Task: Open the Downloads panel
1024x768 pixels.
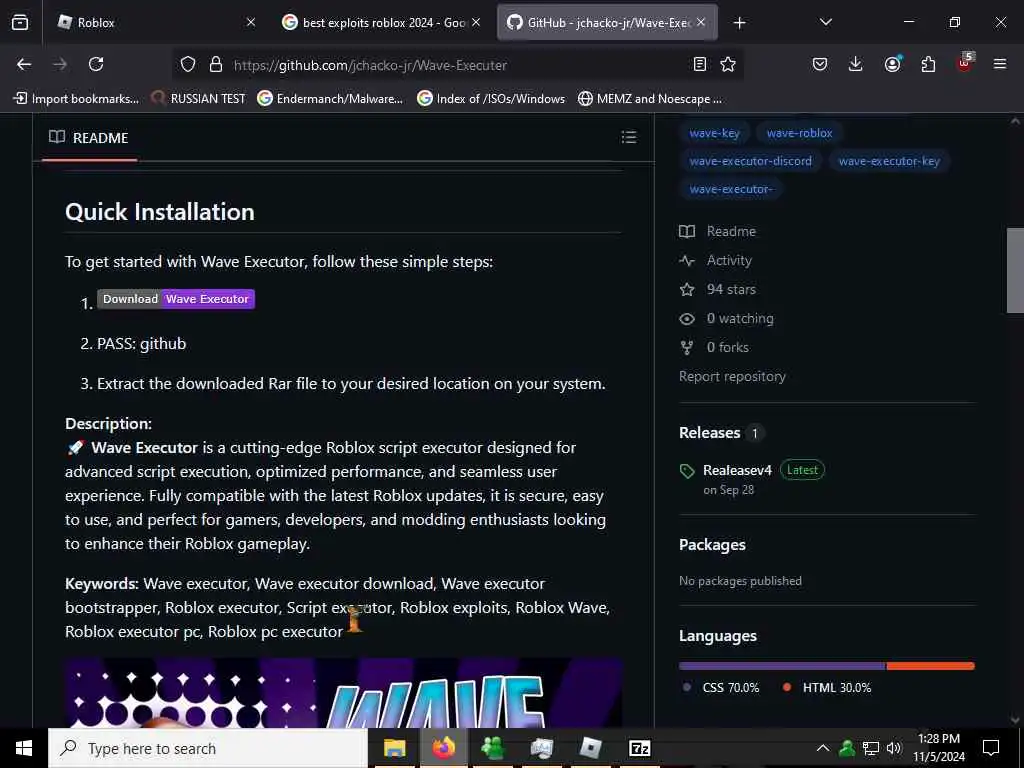Action: 856,64
